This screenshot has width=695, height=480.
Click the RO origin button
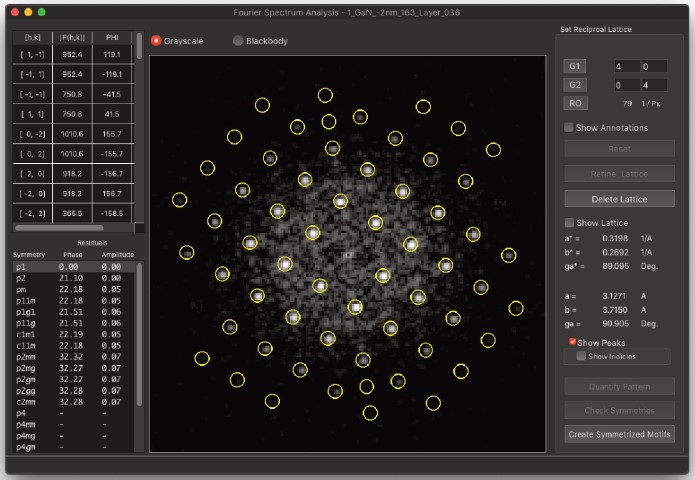575,103
